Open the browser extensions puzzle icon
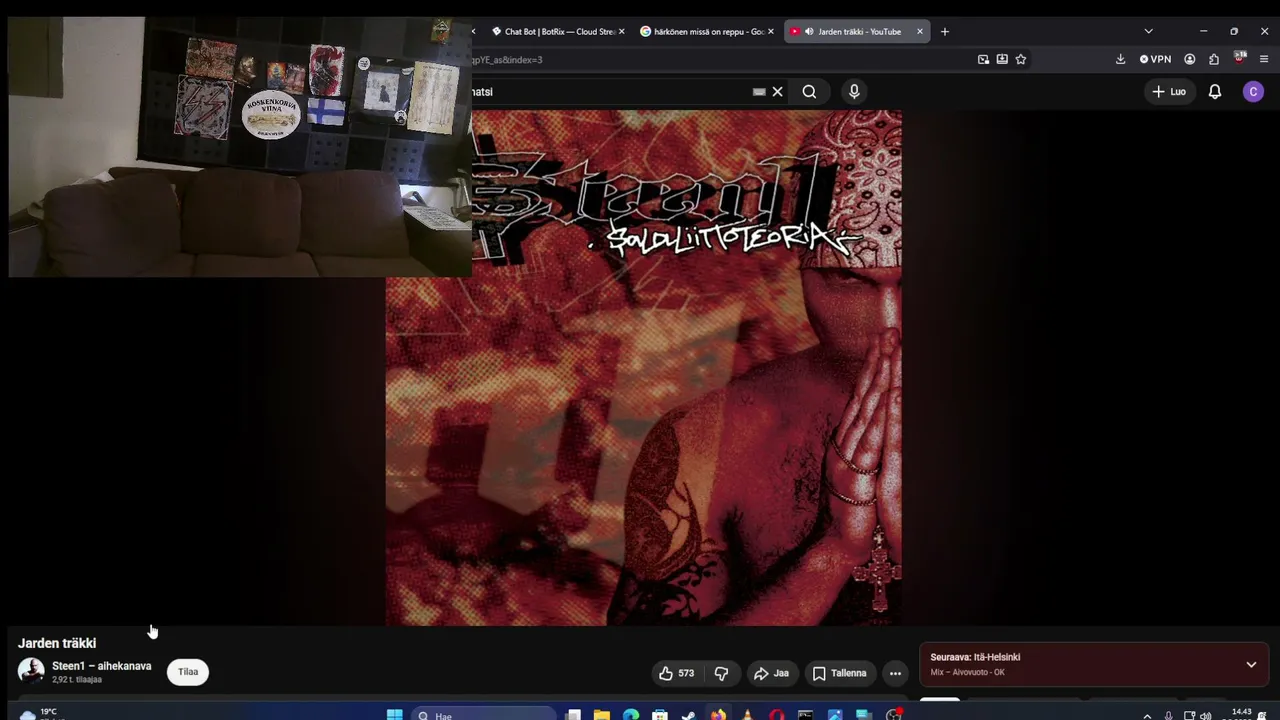Image resolution: width=1280 pixels, height=720 pixels. point(1214,60)
